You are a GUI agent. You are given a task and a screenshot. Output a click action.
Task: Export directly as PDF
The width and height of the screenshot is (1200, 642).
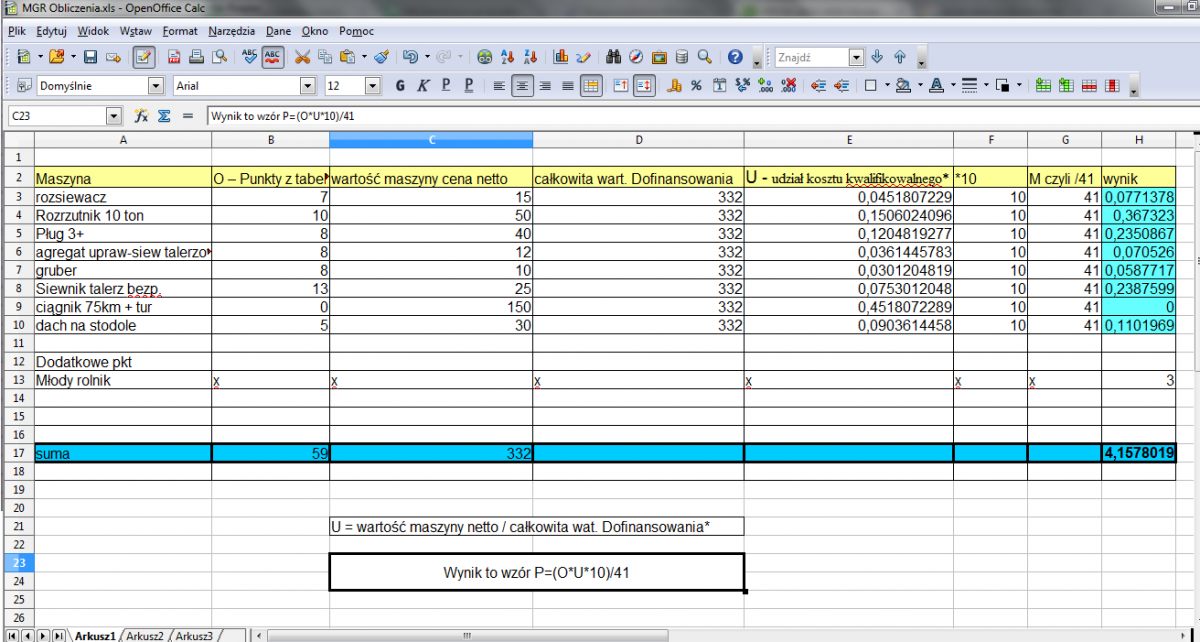(173, 57)
